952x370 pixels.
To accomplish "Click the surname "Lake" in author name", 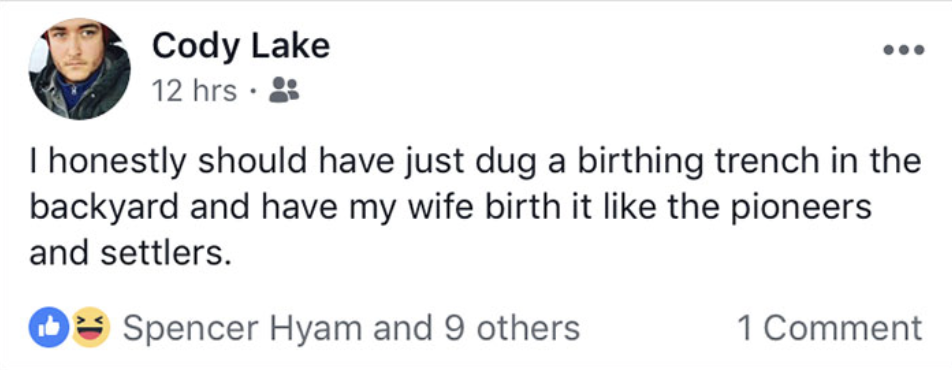I will pyautogui.click(x=291, y=46).
